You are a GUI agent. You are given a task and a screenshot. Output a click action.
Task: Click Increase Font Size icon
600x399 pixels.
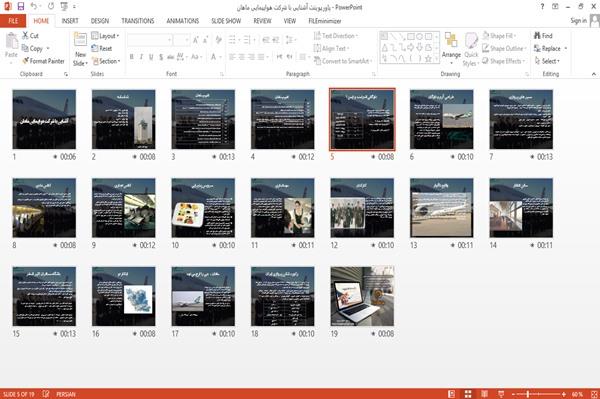pyautogui.click(x=196, y=40)
